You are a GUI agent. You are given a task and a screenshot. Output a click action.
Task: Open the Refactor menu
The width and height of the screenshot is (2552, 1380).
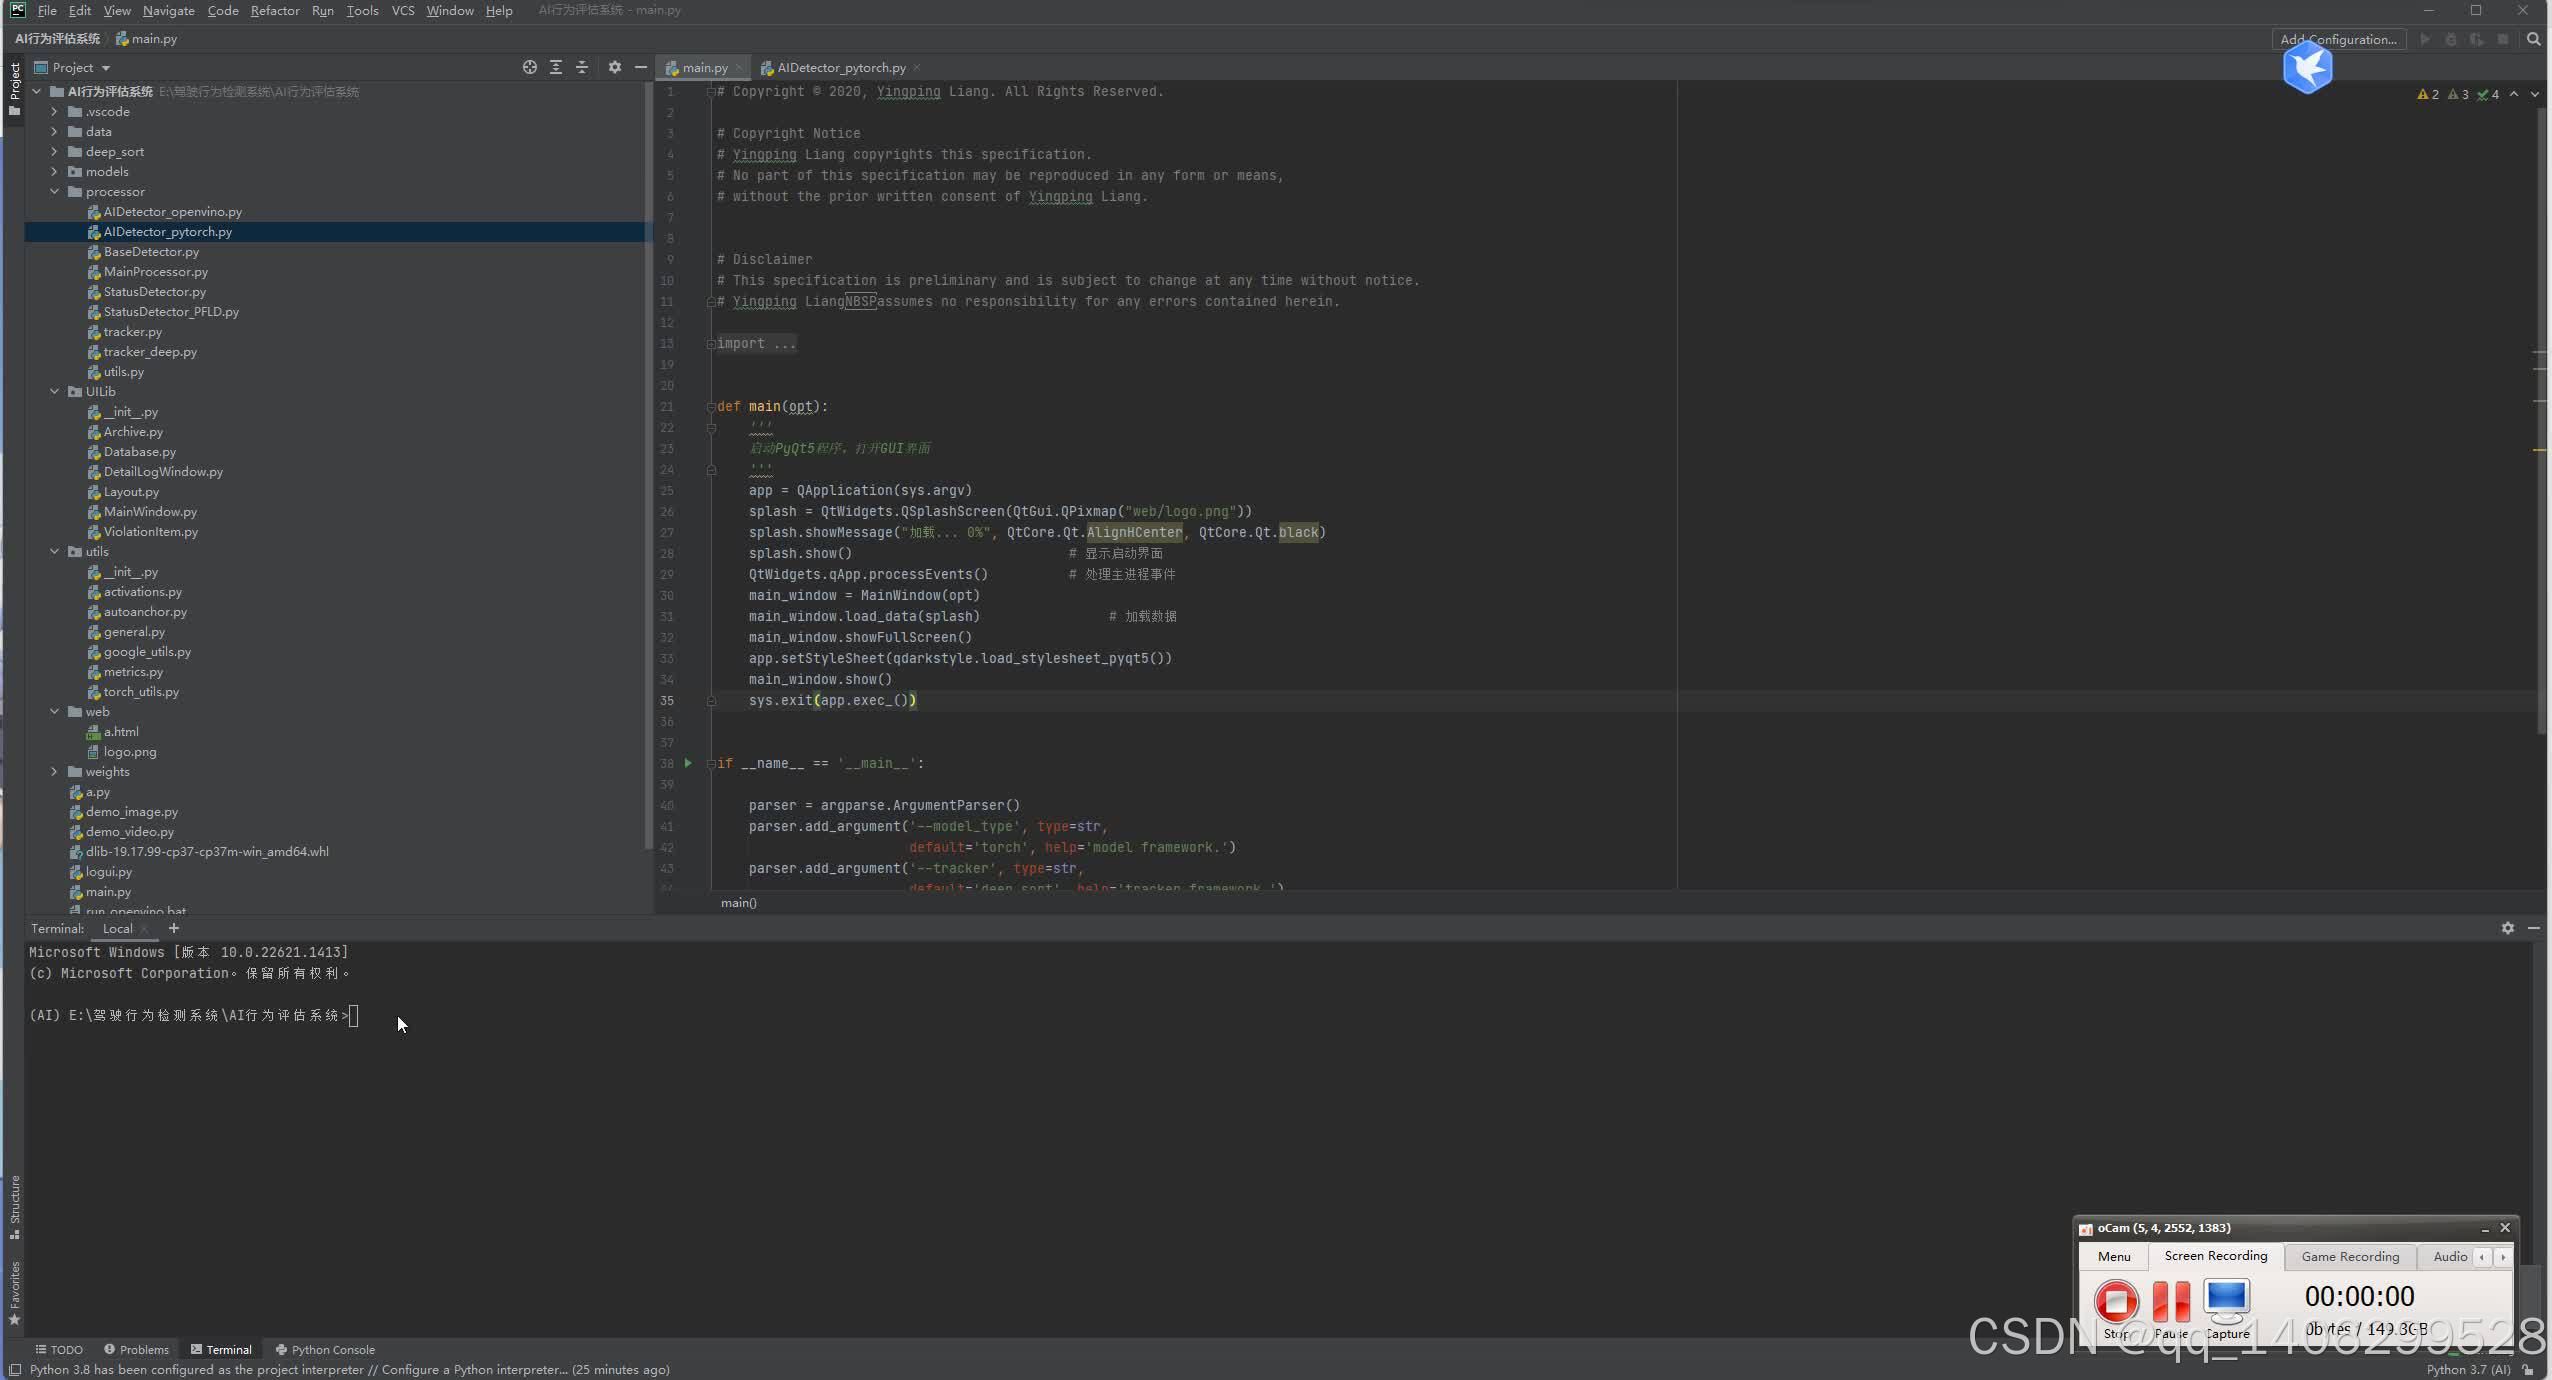pos(274,10)
